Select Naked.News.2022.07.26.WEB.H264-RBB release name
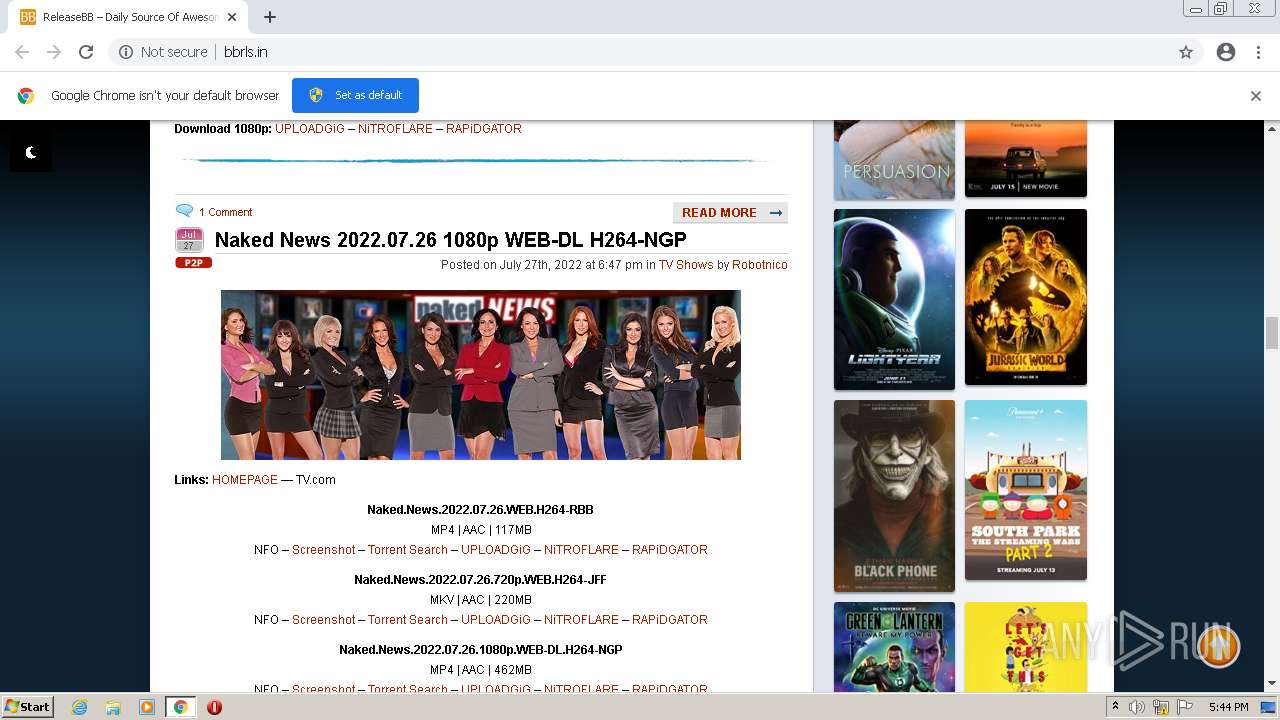 click(480, 510)
